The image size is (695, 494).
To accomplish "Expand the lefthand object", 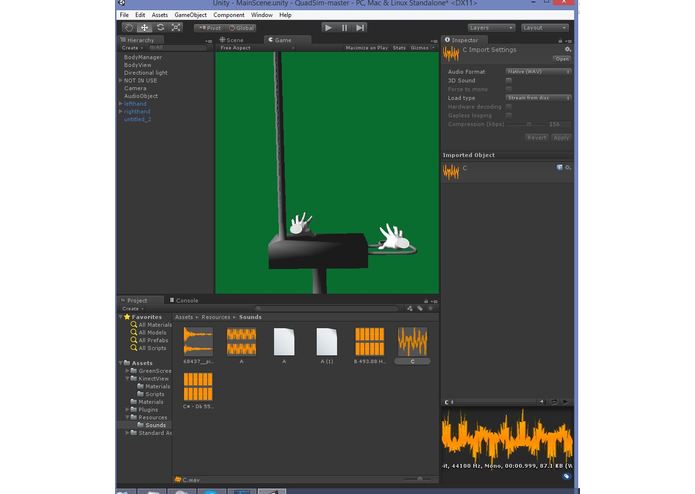I will (x=120, y=104).
